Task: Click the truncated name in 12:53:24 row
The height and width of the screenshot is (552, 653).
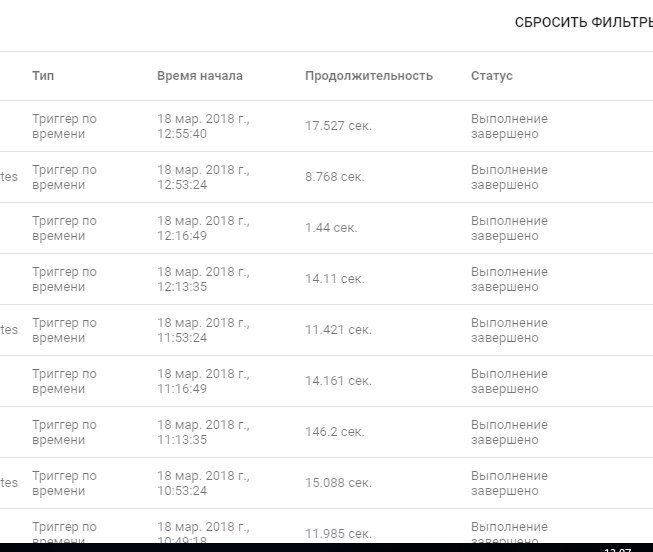Action: coord(9,177)
